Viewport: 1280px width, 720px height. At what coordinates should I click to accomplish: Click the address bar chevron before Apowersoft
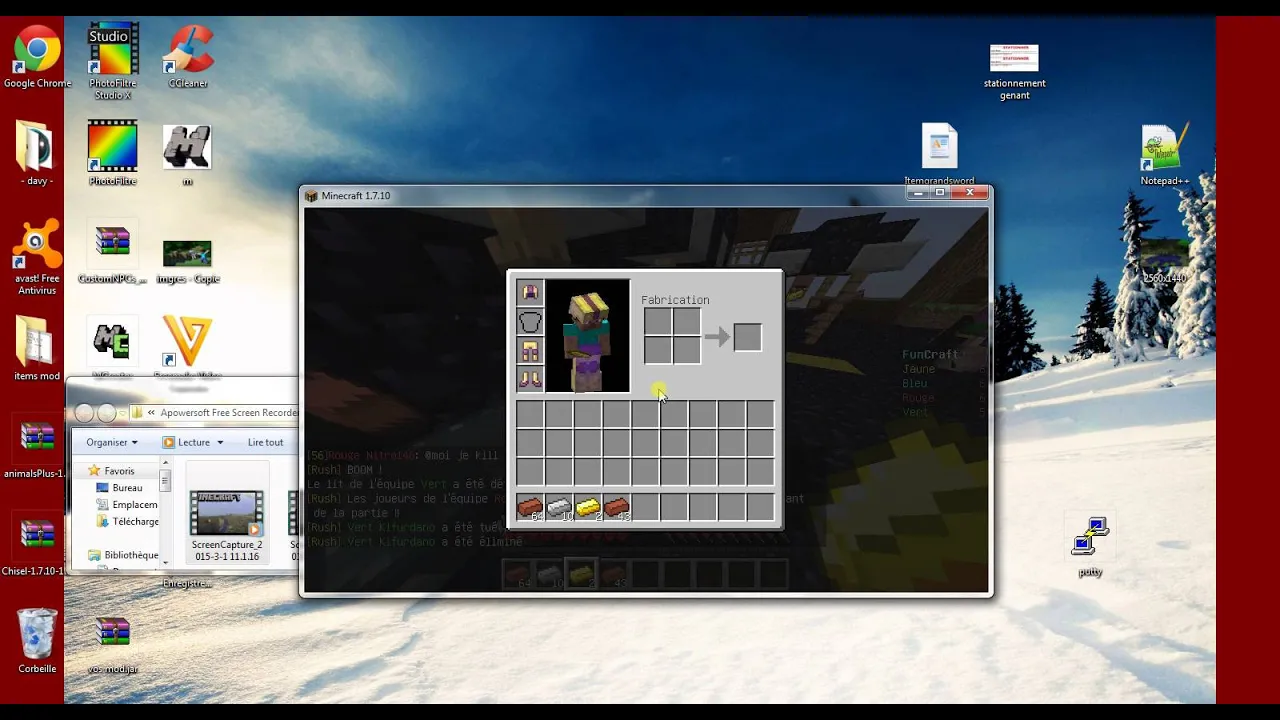(151, 413)
